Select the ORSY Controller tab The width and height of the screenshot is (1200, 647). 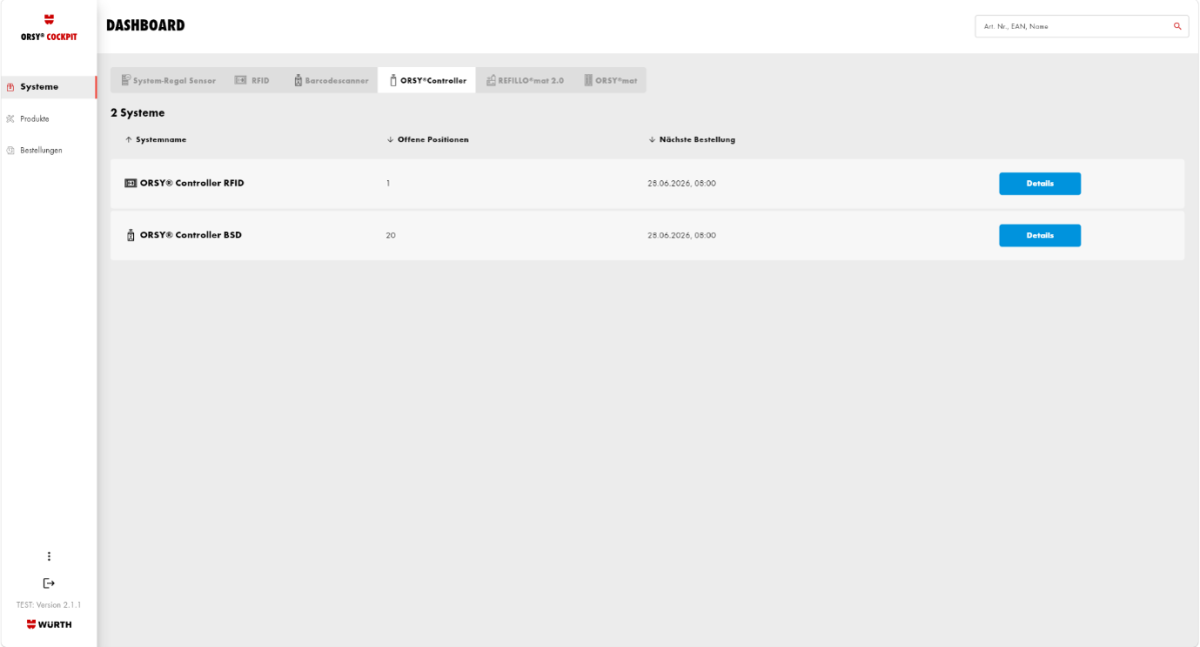(427, 80)
